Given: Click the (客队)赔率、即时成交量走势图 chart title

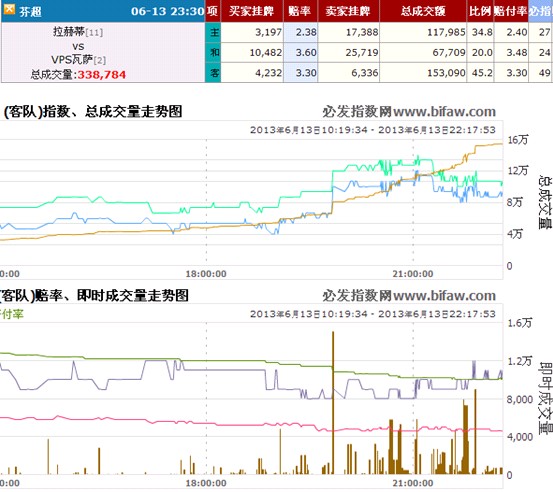Looking at the screenshot, I should (94, 296).
